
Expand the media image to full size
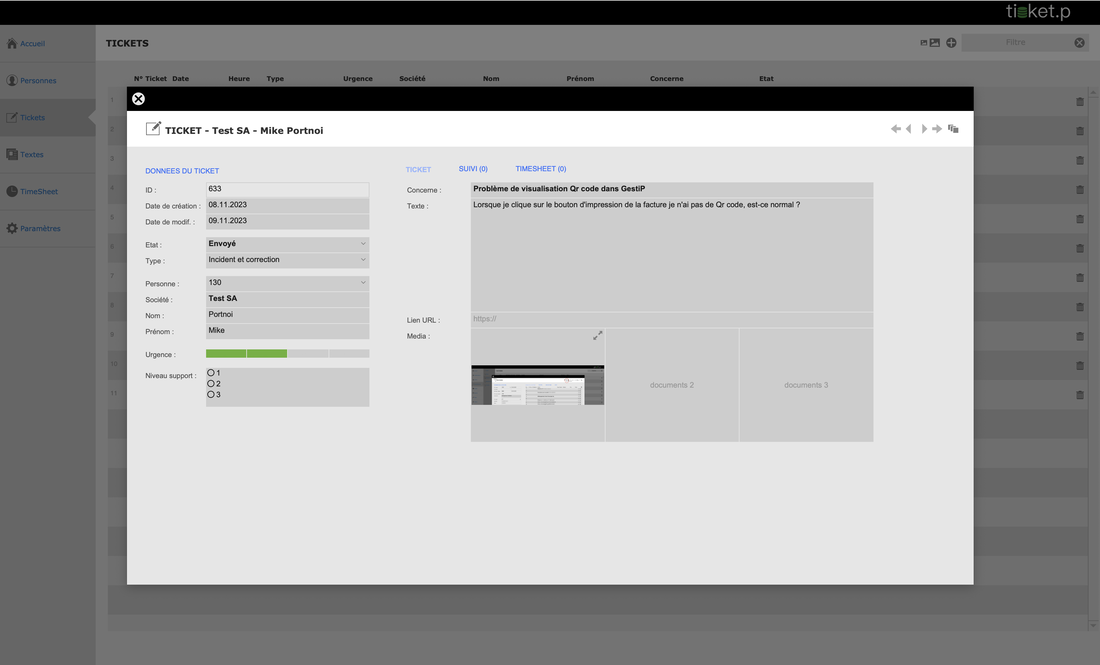point(597,336)
